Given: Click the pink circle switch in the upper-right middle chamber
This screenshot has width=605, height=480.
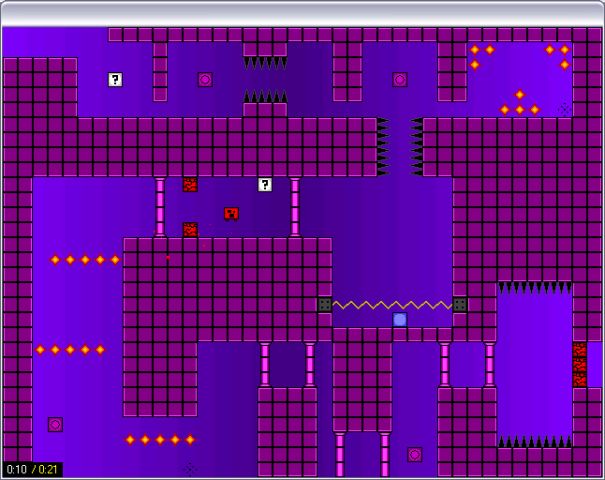Looking at the screenshot, I should [400, 79].
